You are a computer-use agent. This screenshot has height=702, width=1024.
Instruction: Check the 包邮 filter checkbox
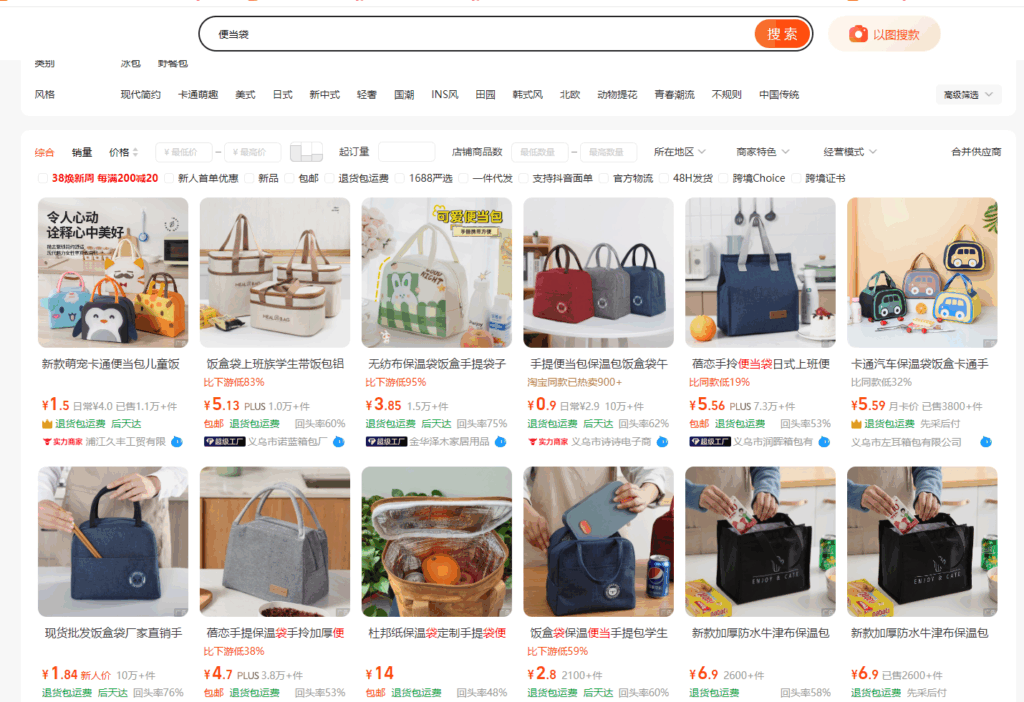point(290,178)
